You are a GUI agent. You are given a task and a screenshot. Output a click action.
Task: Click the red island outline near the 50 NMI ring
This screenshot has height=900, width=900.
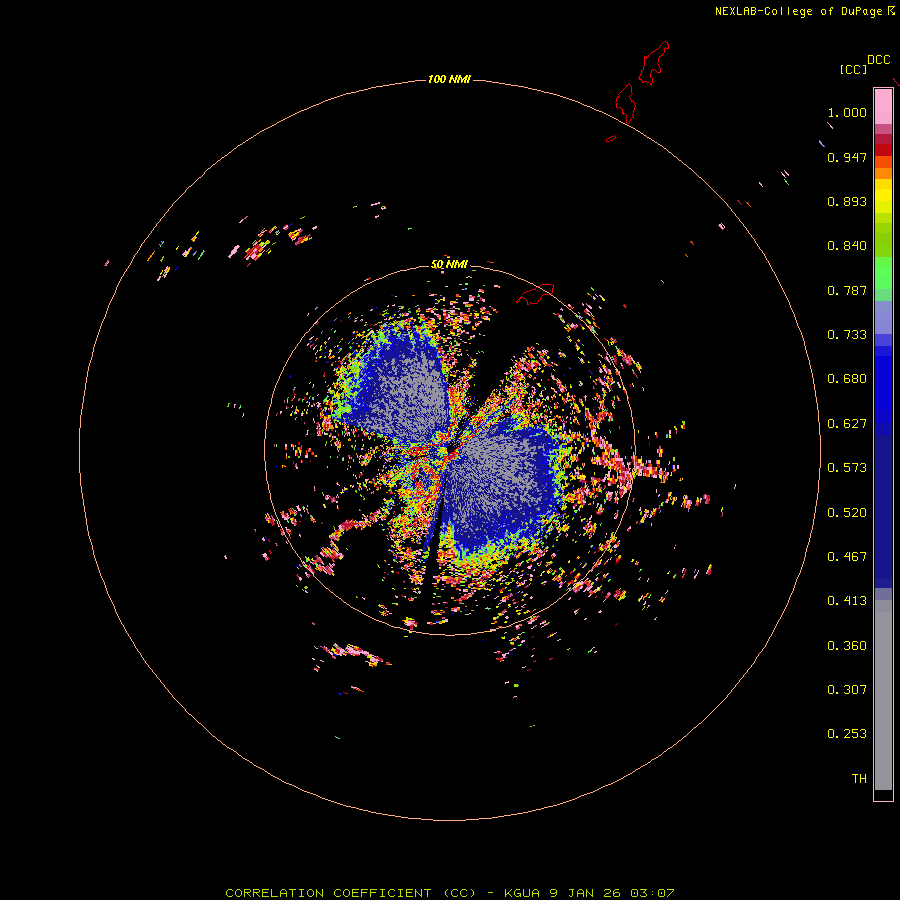tap(535, 293)
